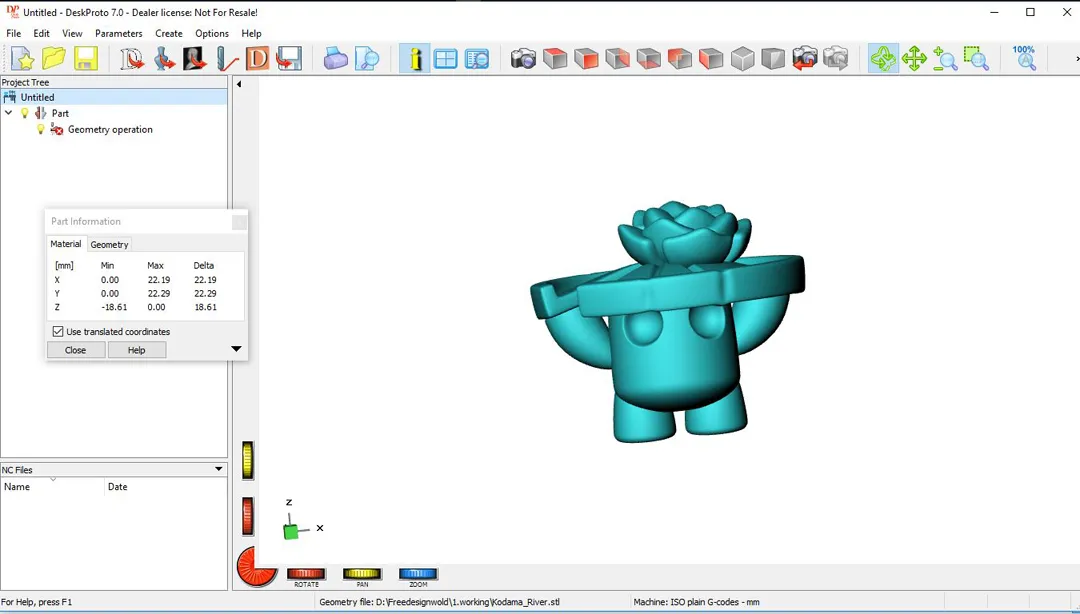Click the camera with red return arrow
The width and height of the screenshot is (1080, 614).
805,59
